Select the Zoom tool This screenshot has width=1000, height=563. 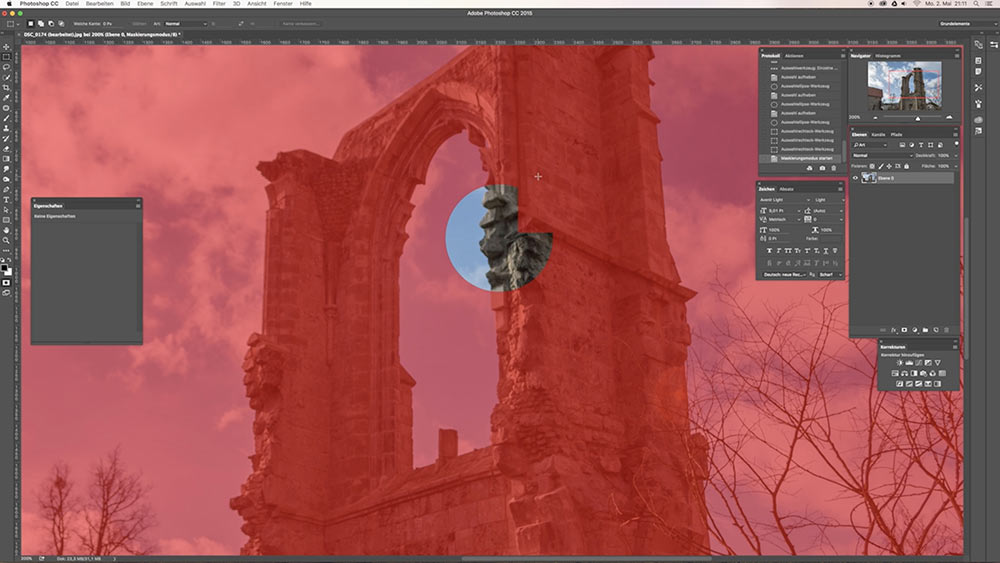tap(6, 240)
